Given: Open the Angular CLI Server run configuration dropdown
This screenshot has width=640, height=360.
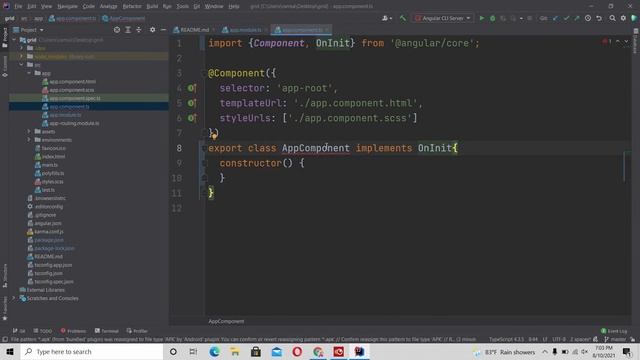Looking at the screenshot, I should click(443, 18).
